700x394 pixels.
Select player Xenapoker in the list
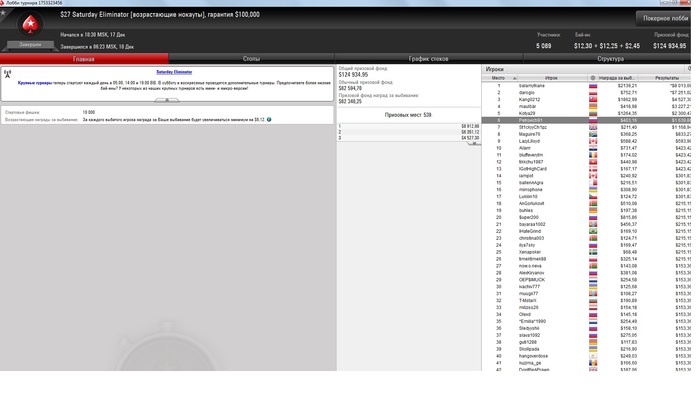tap(530, 252)
